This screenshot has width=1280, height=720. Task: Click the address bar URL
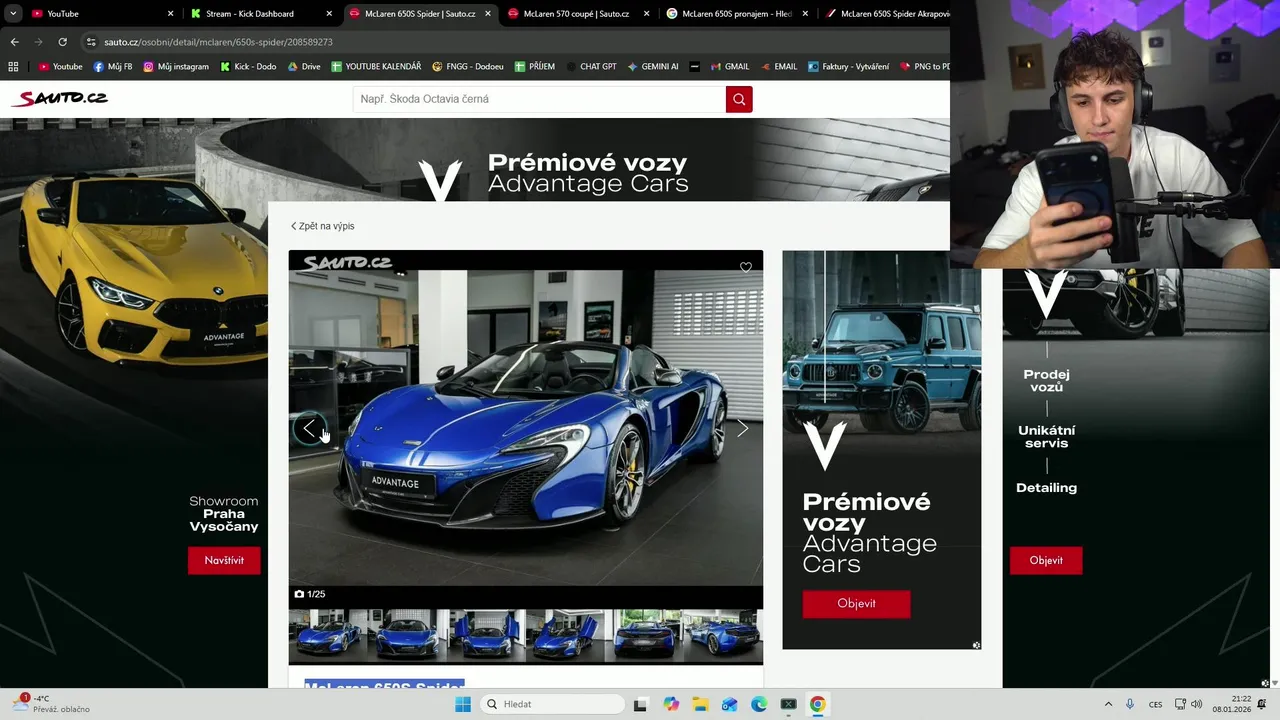(218, 42)
